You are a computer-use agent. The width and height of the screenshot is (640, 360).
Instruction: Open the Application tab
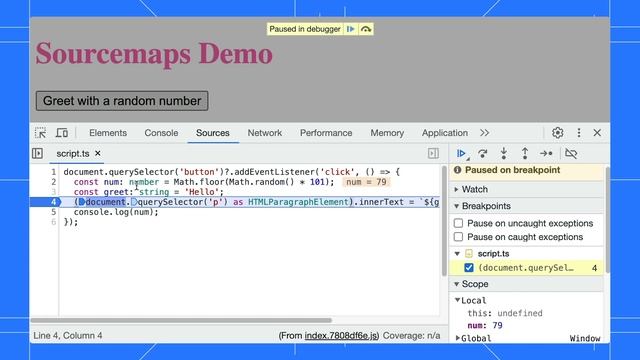point(444,133)
